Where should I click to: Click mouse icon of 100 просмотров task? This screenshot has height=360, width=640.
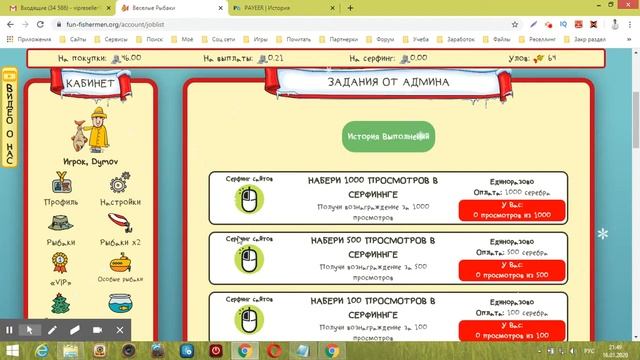[249, 320]
